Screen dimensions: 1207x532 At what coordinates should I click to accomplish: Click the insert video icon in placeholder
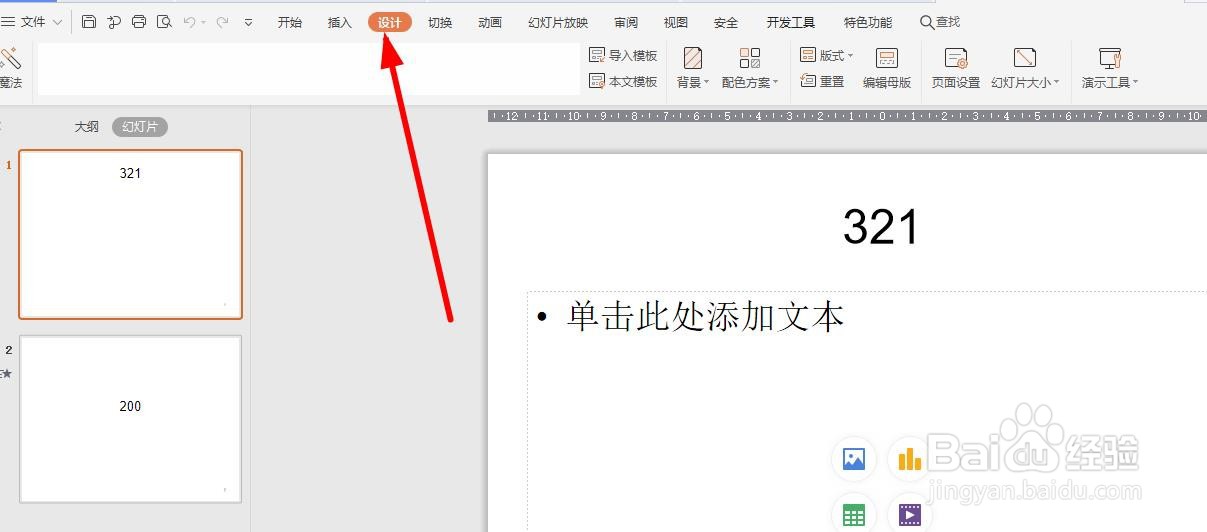click(x=909, y=514)
